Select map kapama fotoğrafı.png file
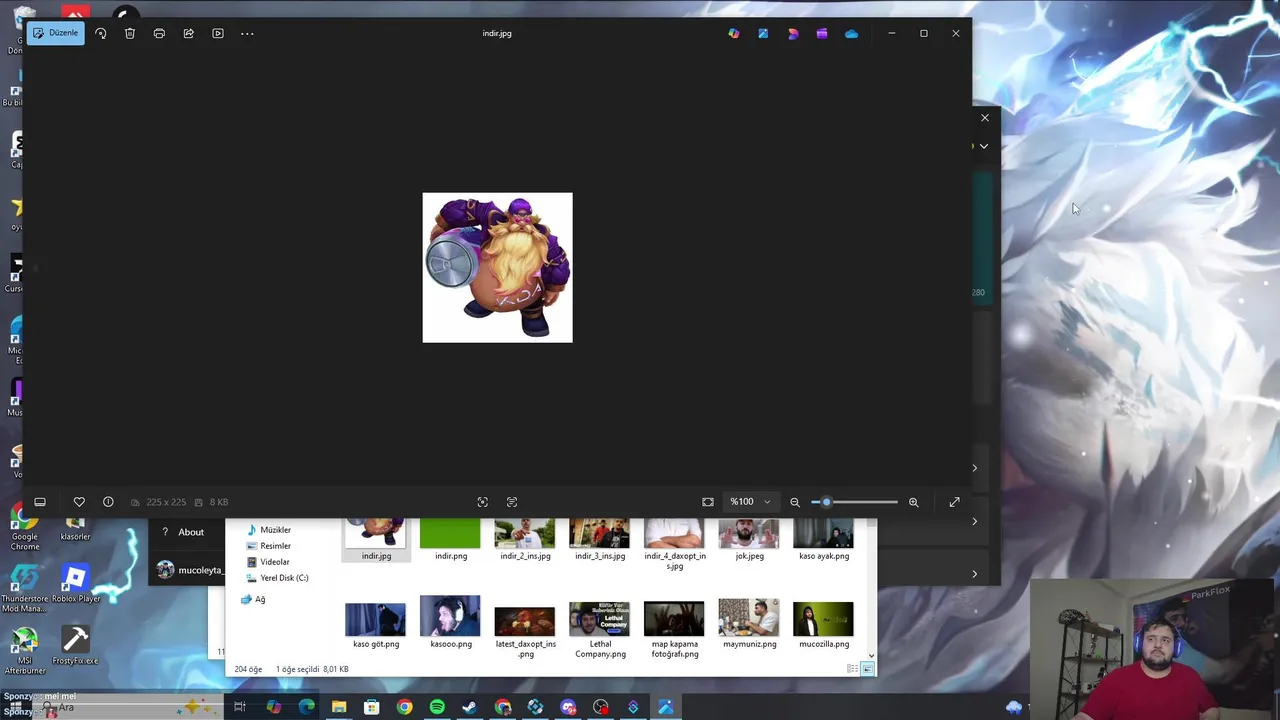The height and width of the screenshot is (720, 1280). 674,630
